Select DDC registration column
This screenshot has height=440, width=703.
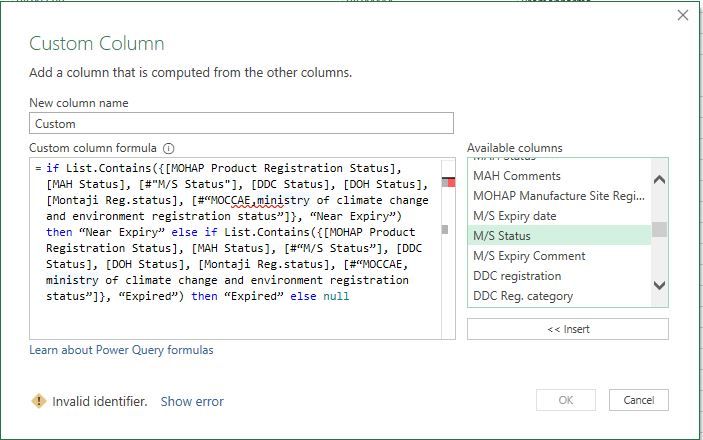pos(559,276)
